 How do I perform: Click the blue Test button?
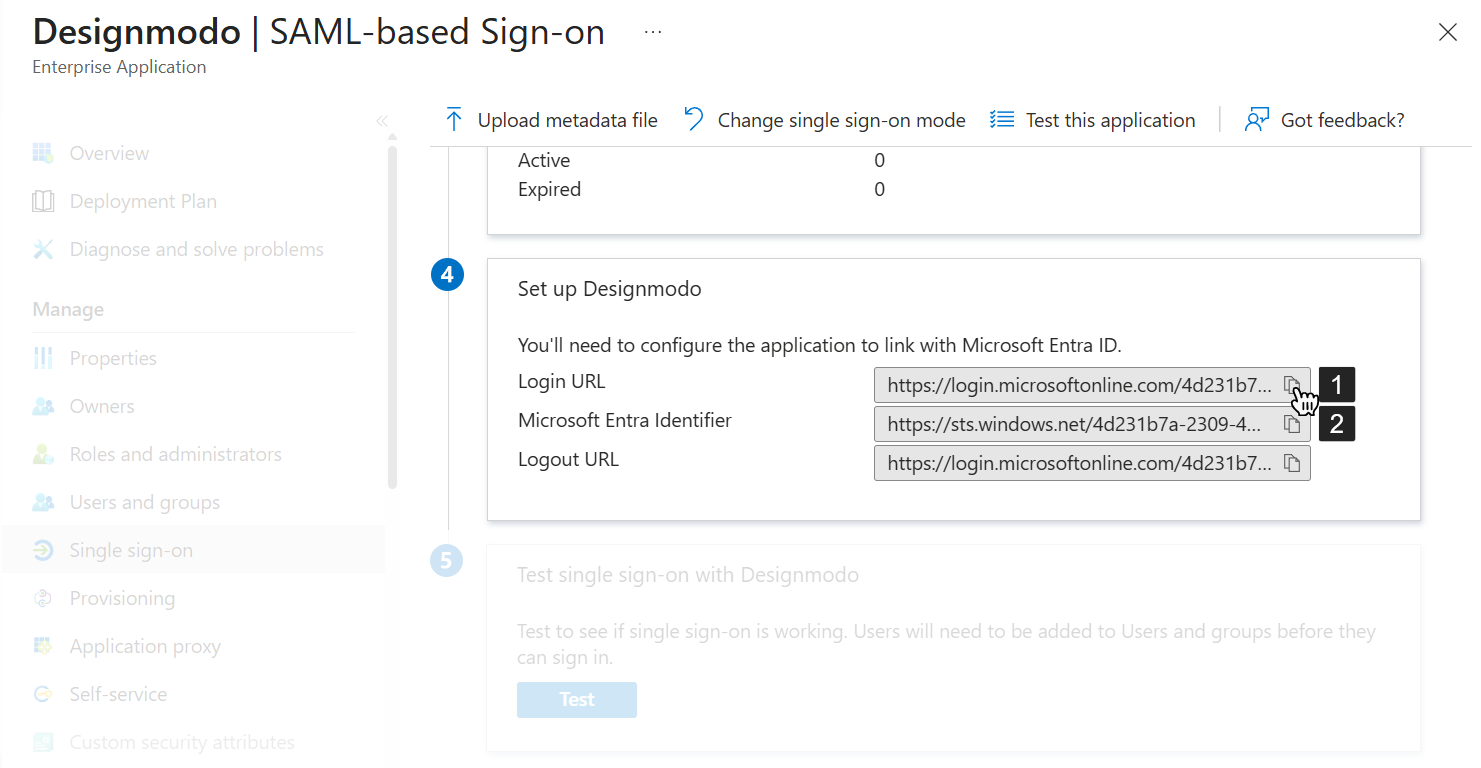577,700
